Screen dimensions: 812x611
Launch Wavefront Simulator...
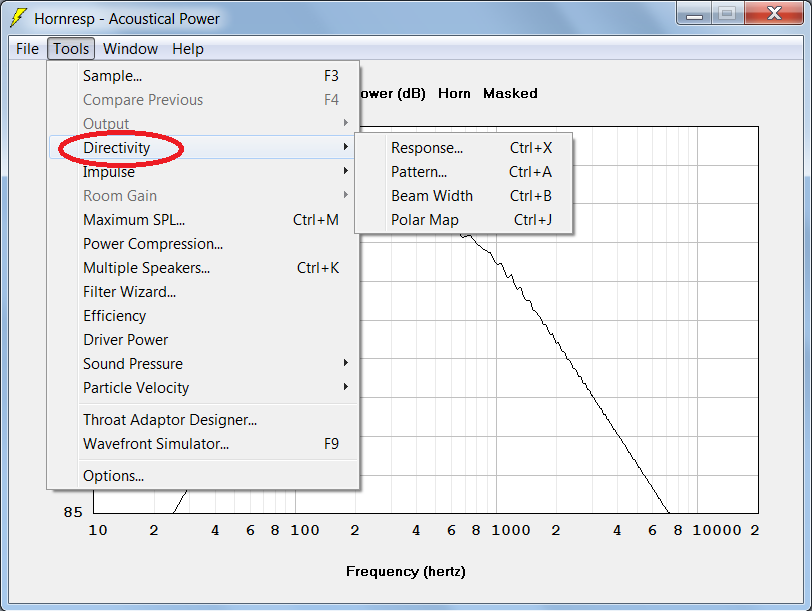tap(204, 444)
